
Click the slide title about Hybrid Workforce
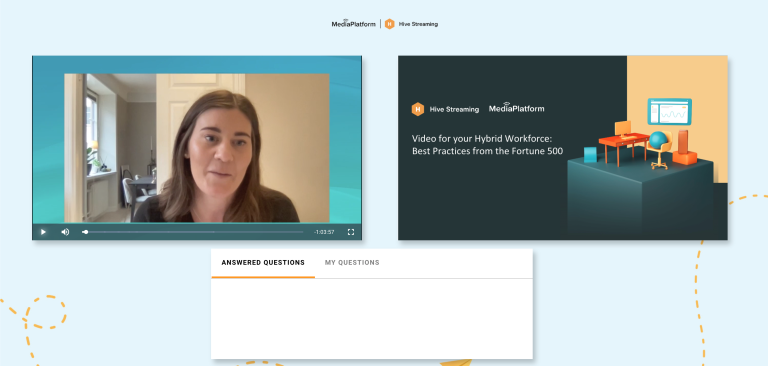point(488,145)
